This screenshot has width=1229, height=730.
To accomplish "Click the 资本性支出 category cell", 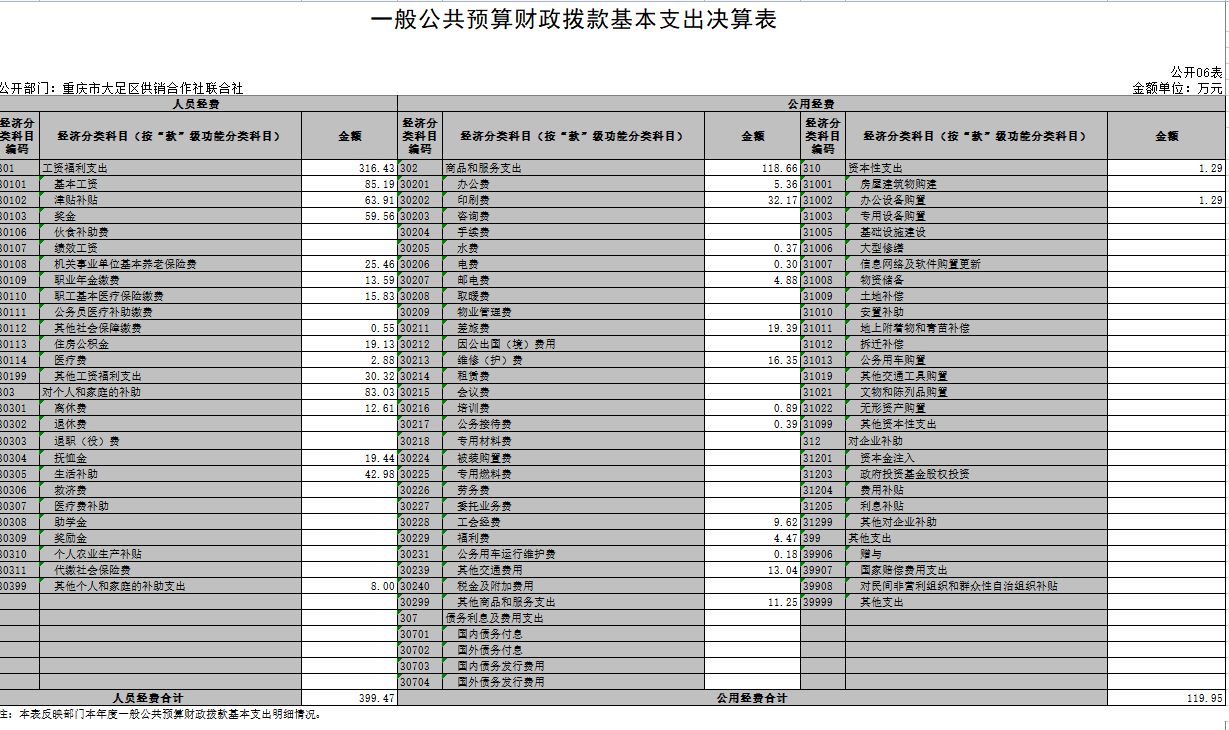I will (976, 168).
